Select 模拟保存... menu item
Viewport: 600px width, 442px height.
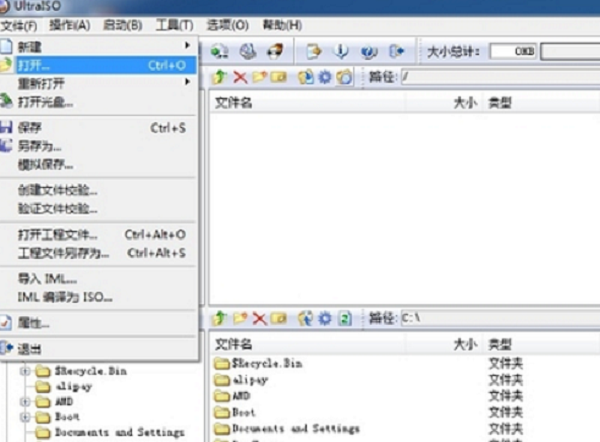click(99, 165)
